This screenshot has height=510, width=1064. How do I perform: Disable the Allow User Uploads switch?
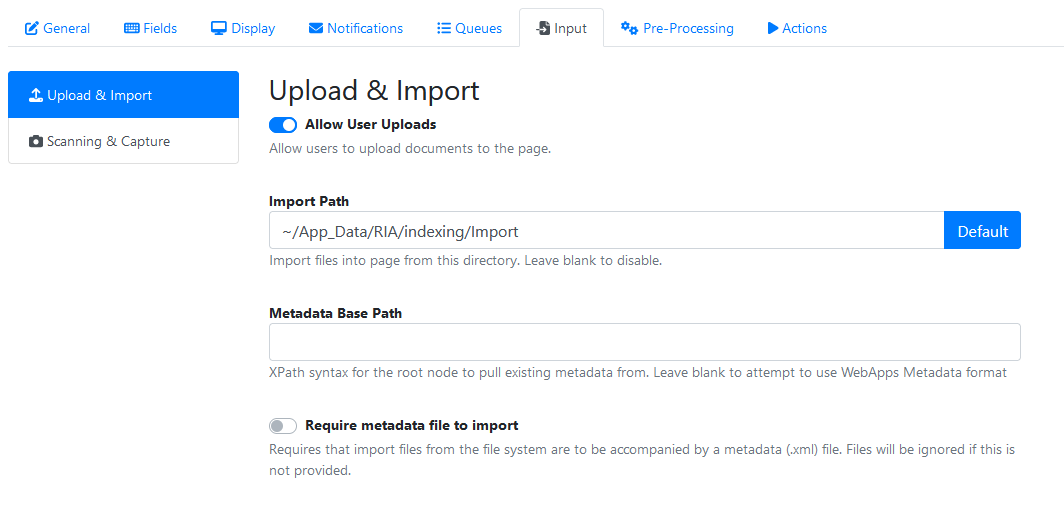283,125
